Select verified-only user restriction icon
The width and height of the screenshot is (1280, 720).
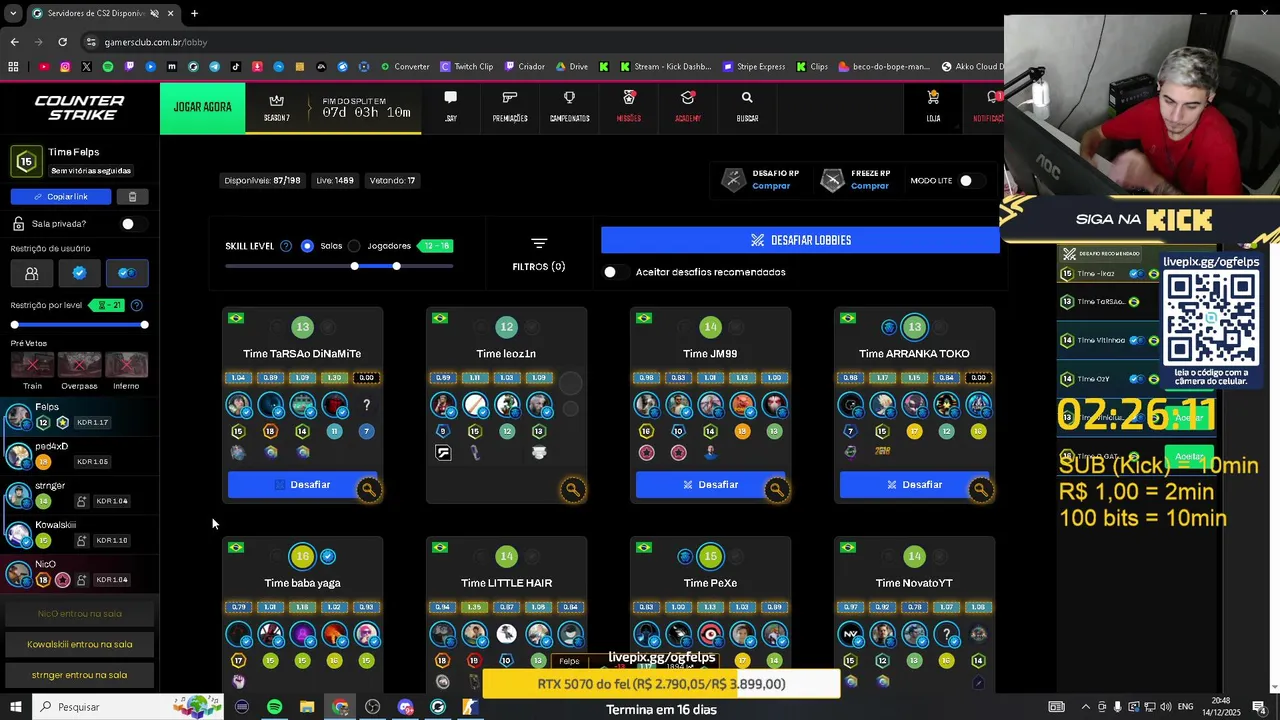point(79,273)
